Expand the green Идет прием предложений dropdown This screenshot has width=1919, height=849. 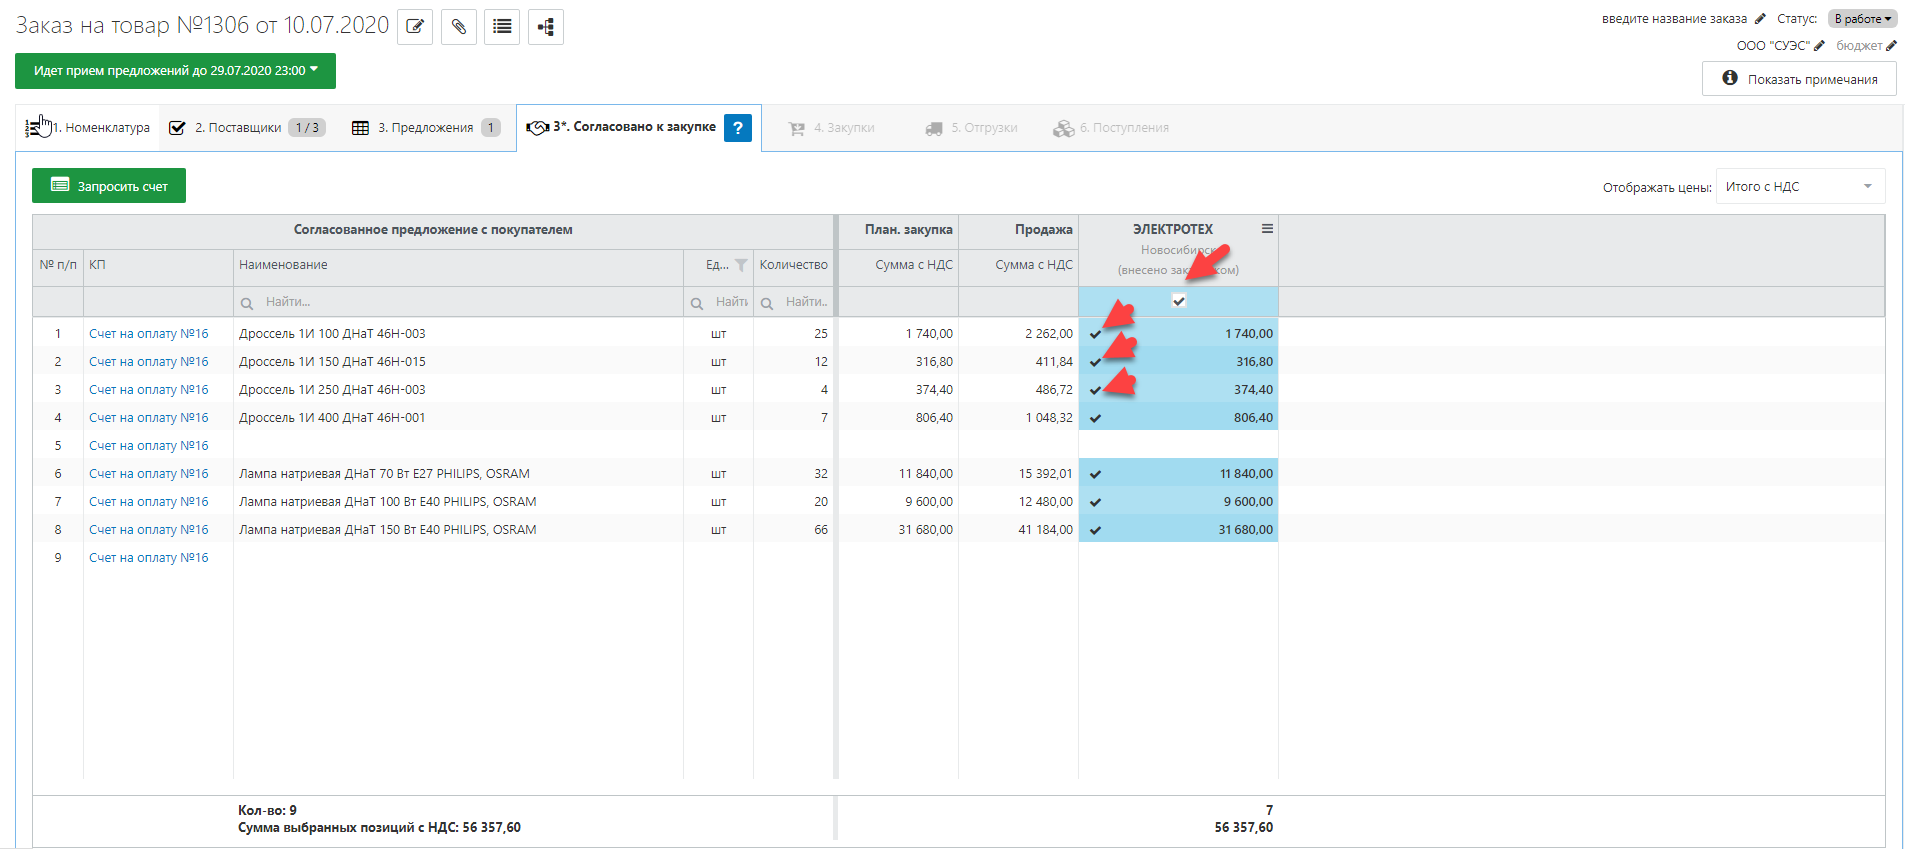tap(175, 71)
